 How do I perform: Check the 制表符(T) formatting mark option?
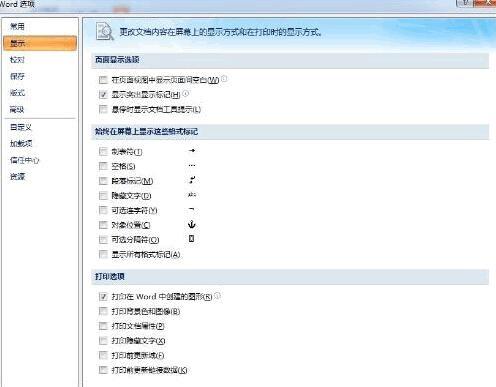point(103,151)
